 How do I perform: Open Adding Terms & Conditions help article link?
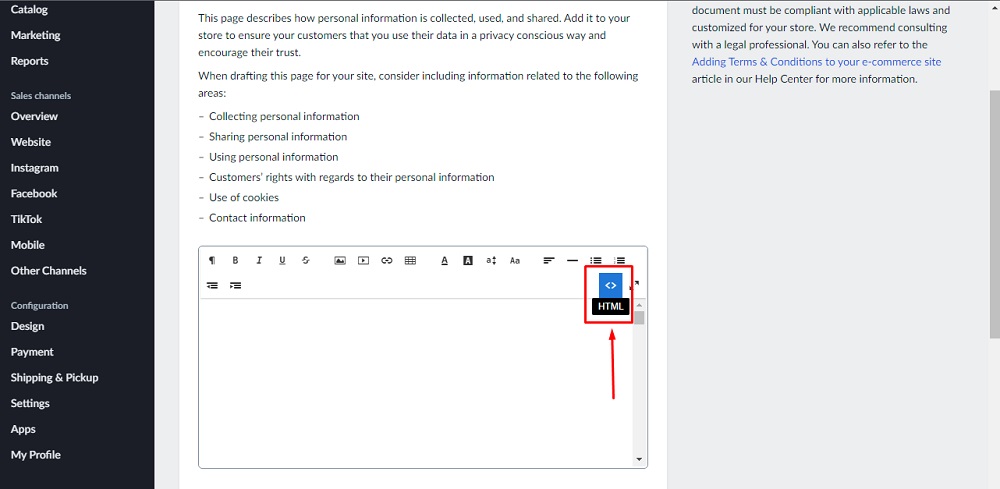[816, 62]
